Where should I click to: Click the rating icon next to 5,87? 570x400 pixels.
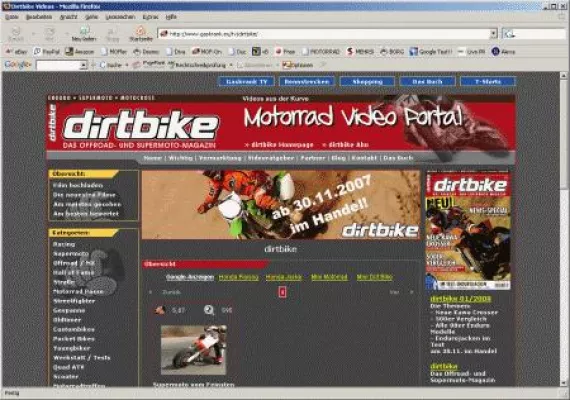coord(160,310)
